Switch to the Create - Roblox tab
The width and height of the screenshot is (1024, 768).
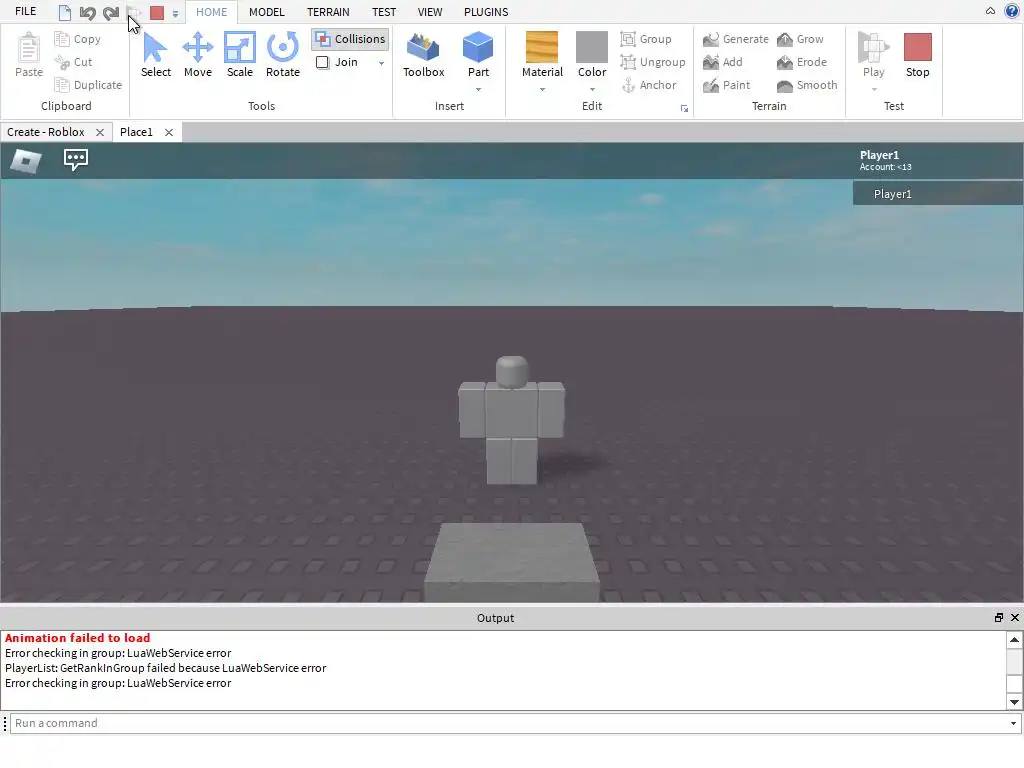pyautogui.click(x=46, y=132)
